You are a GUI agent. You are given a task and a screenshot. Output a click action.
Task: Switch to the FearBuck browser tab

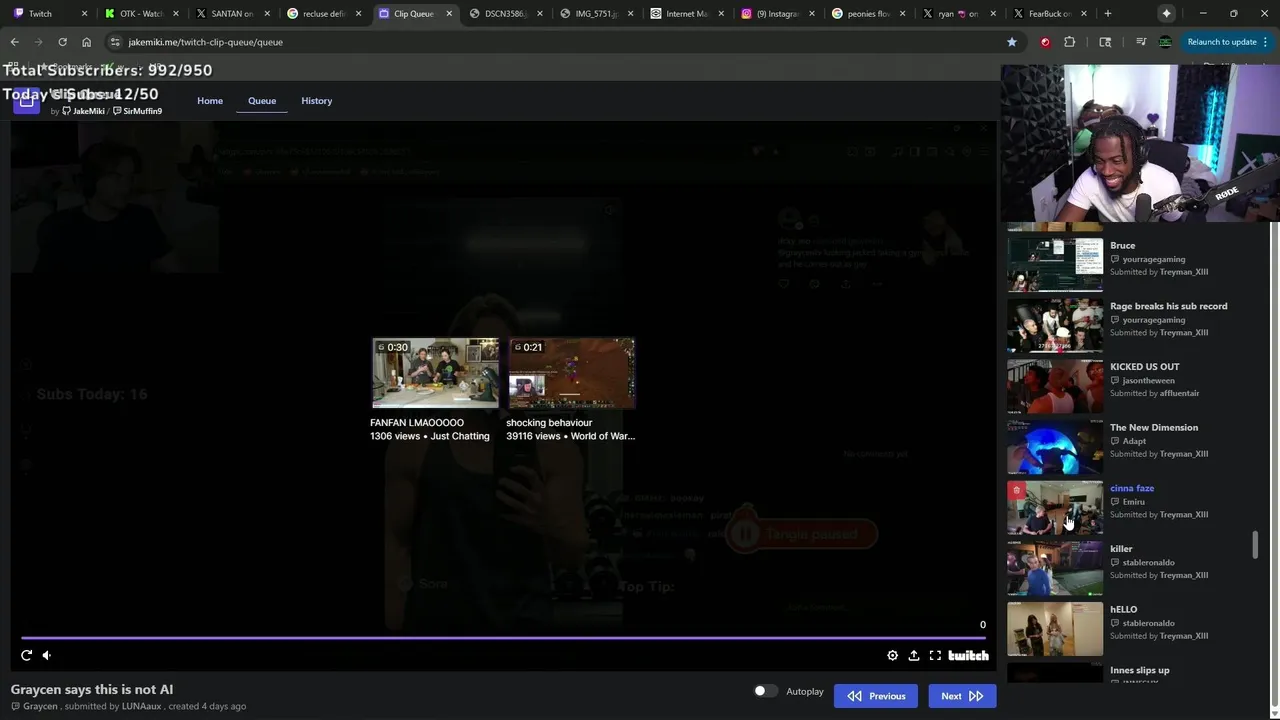pyautogui.click(x=1050, y=14)
